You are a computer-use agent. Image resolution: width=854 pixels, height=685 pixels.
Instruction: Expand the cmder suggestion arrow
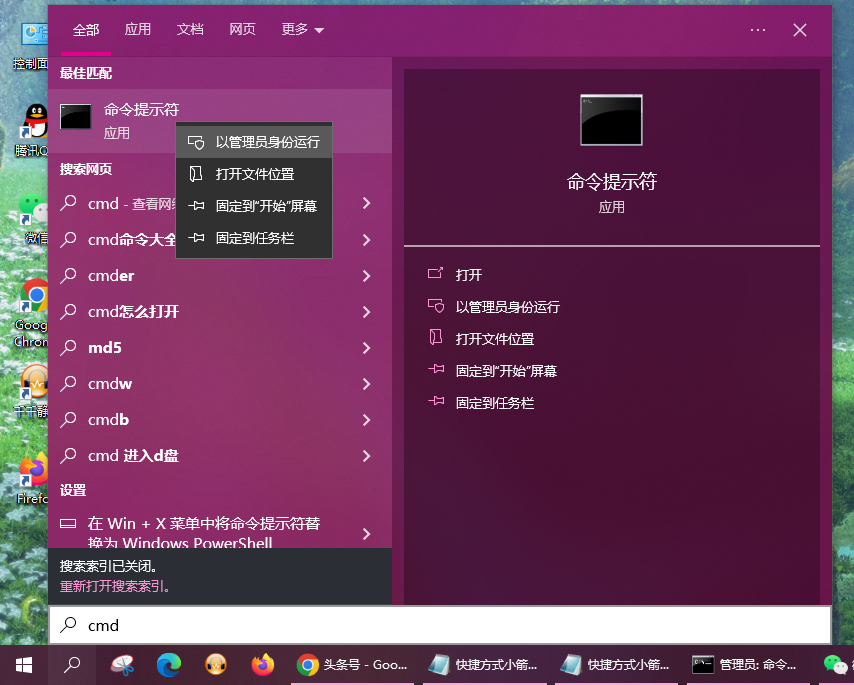(x=367, y=276)
